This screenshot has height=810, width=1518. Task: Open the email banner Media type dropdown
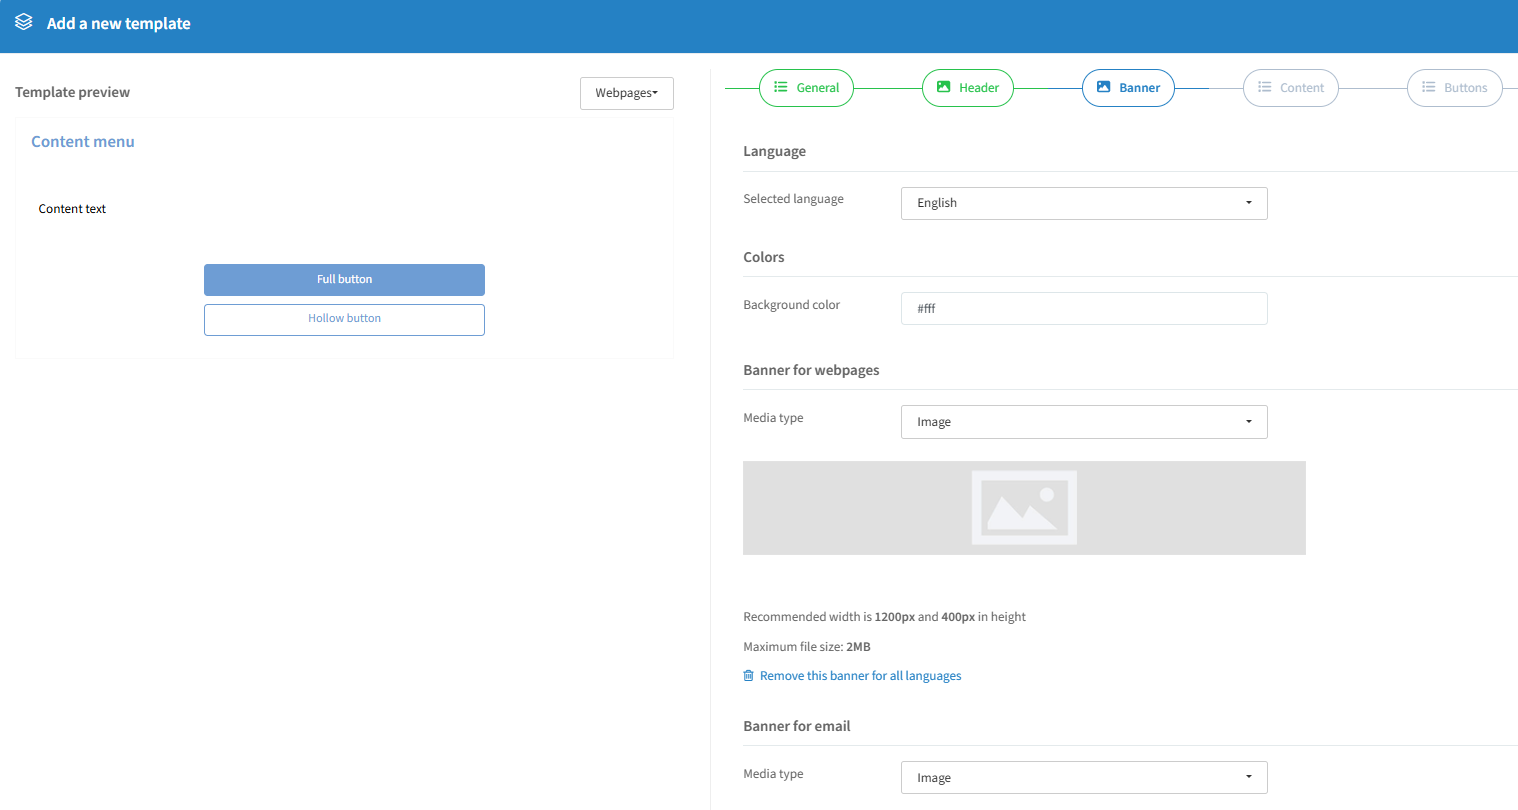coord(1084,778)
